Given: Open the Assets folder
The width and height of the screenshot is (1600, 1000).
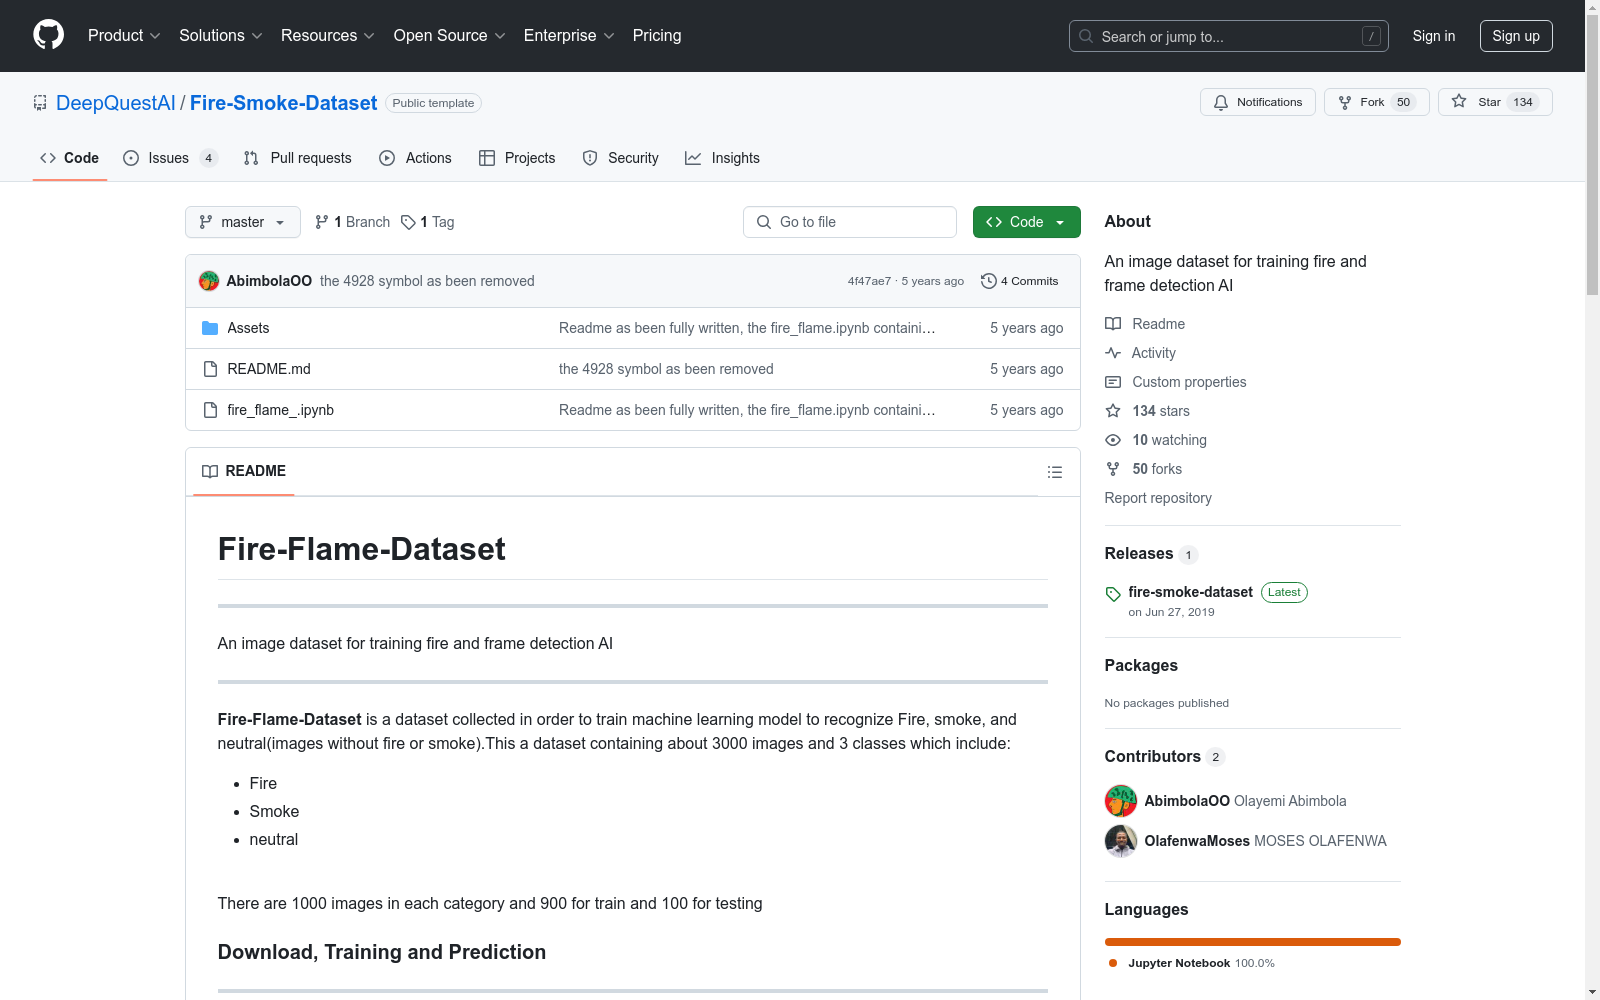Looking at the screenshot, I should [x=248, y=328].
